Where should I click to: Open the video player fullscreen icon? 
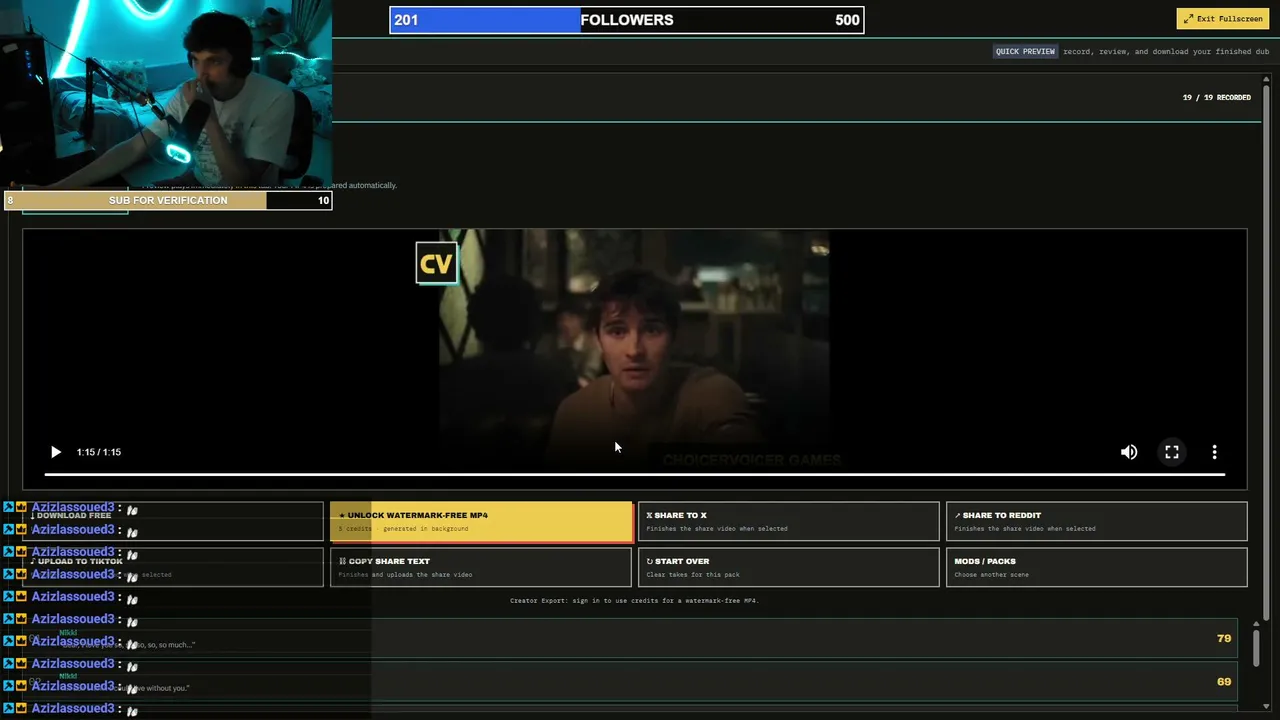1172,452
